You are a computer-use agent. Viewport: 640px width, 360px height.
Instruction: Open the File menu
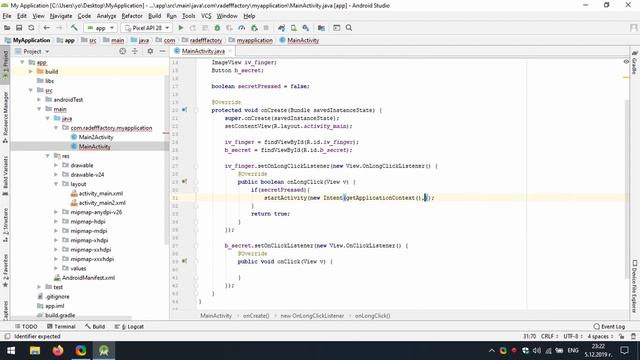pos(7,16)
